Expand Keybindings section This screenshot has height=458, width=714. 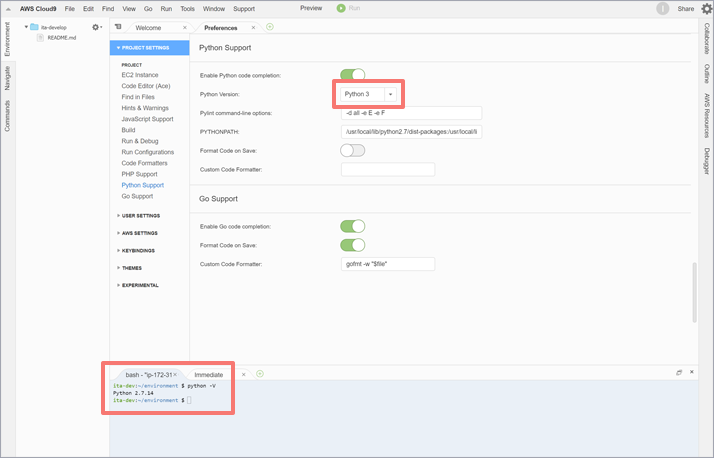click(136, 251)
